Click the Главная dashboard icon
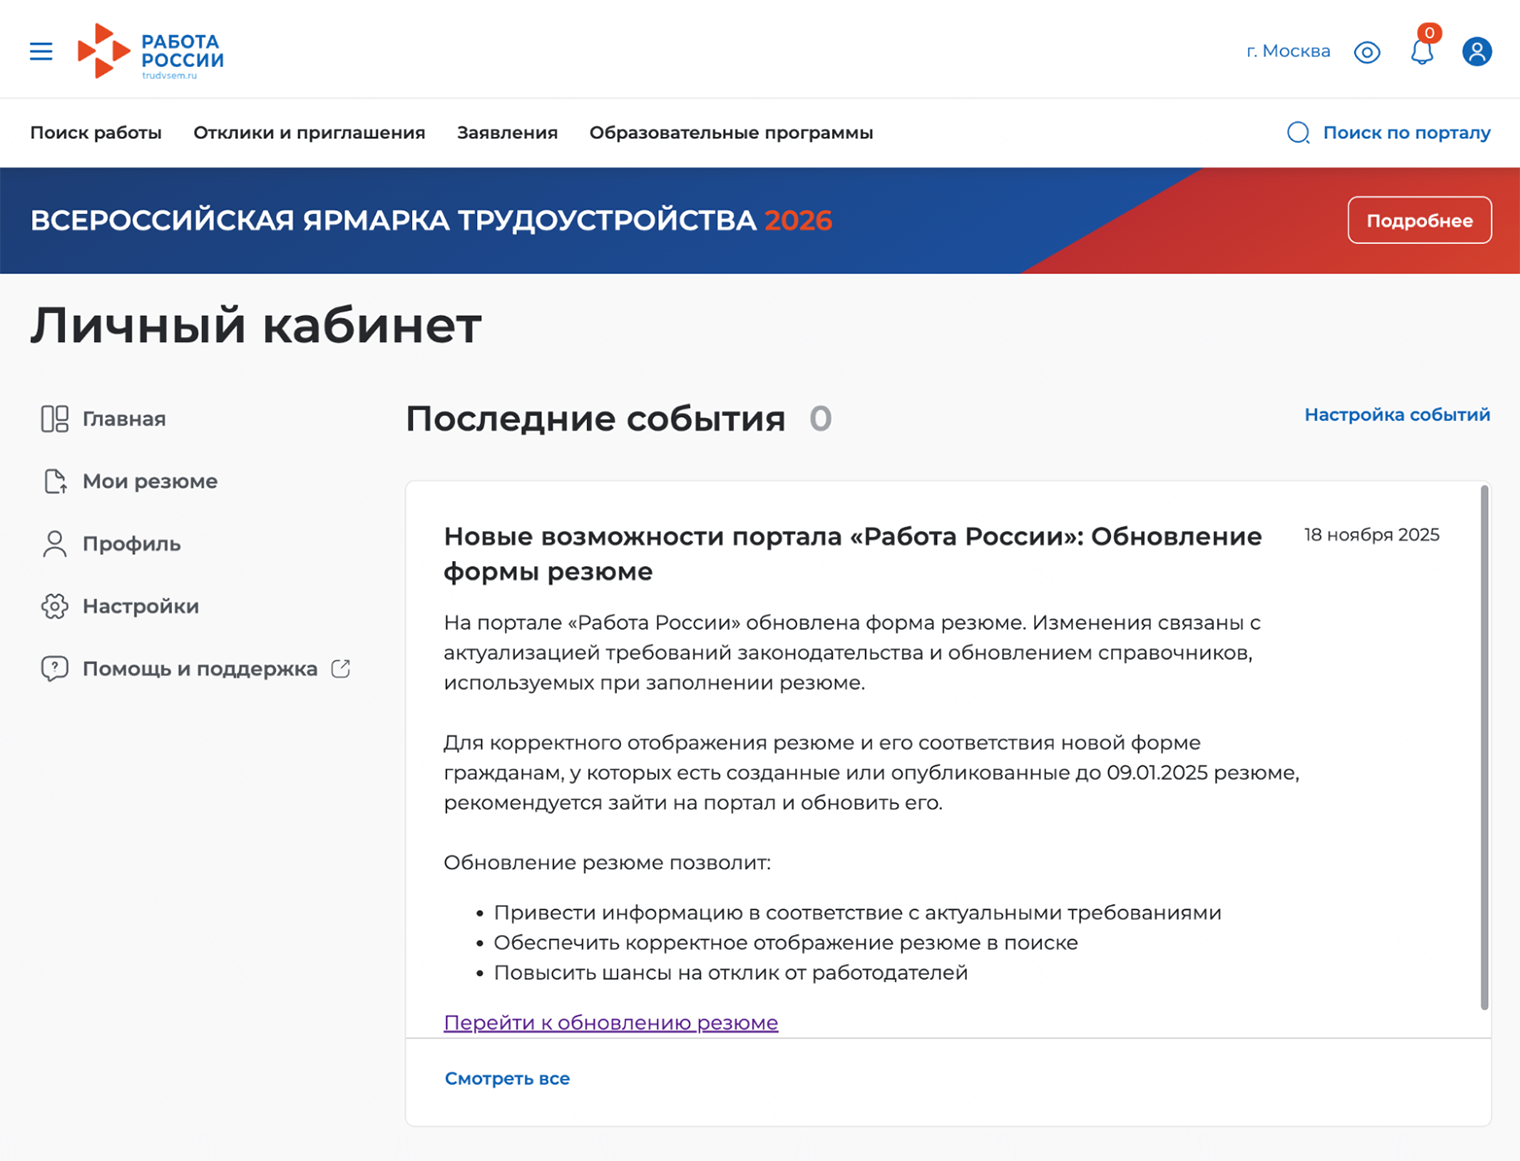Viewport: 1520px width, 1161px height. point(55,419)
